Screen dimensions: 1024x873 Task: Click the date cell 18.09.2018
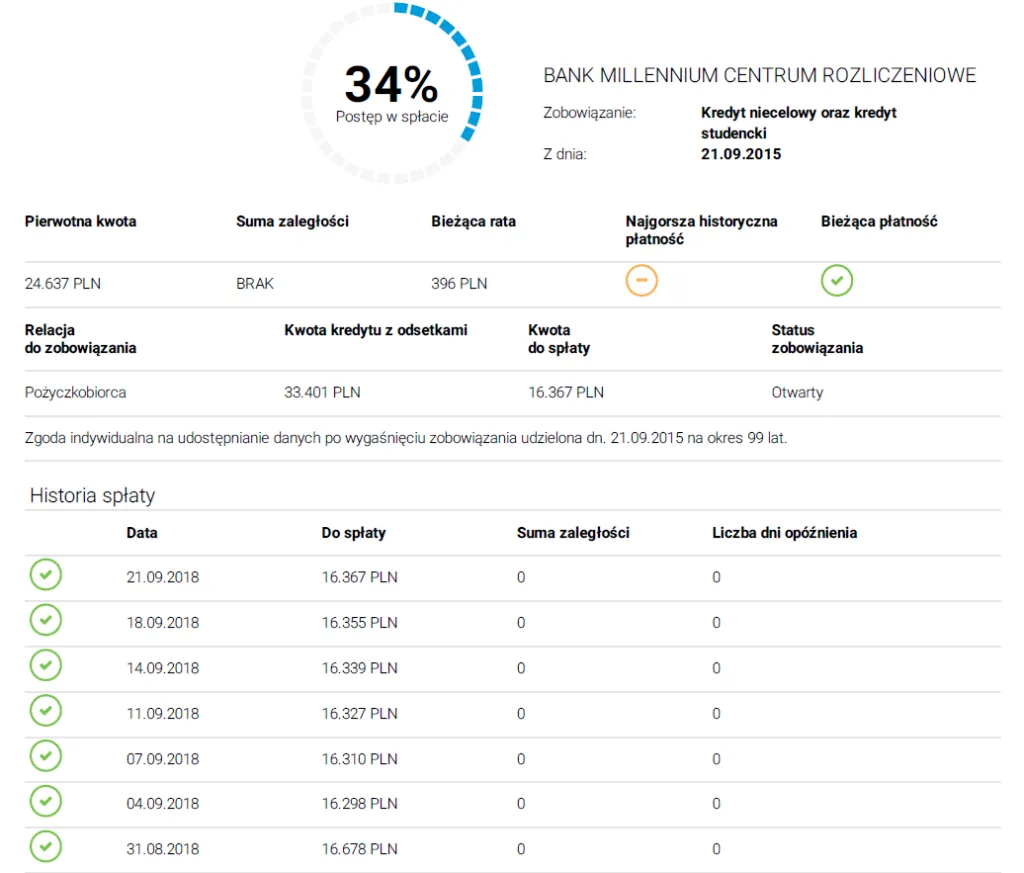click(163, 623)
